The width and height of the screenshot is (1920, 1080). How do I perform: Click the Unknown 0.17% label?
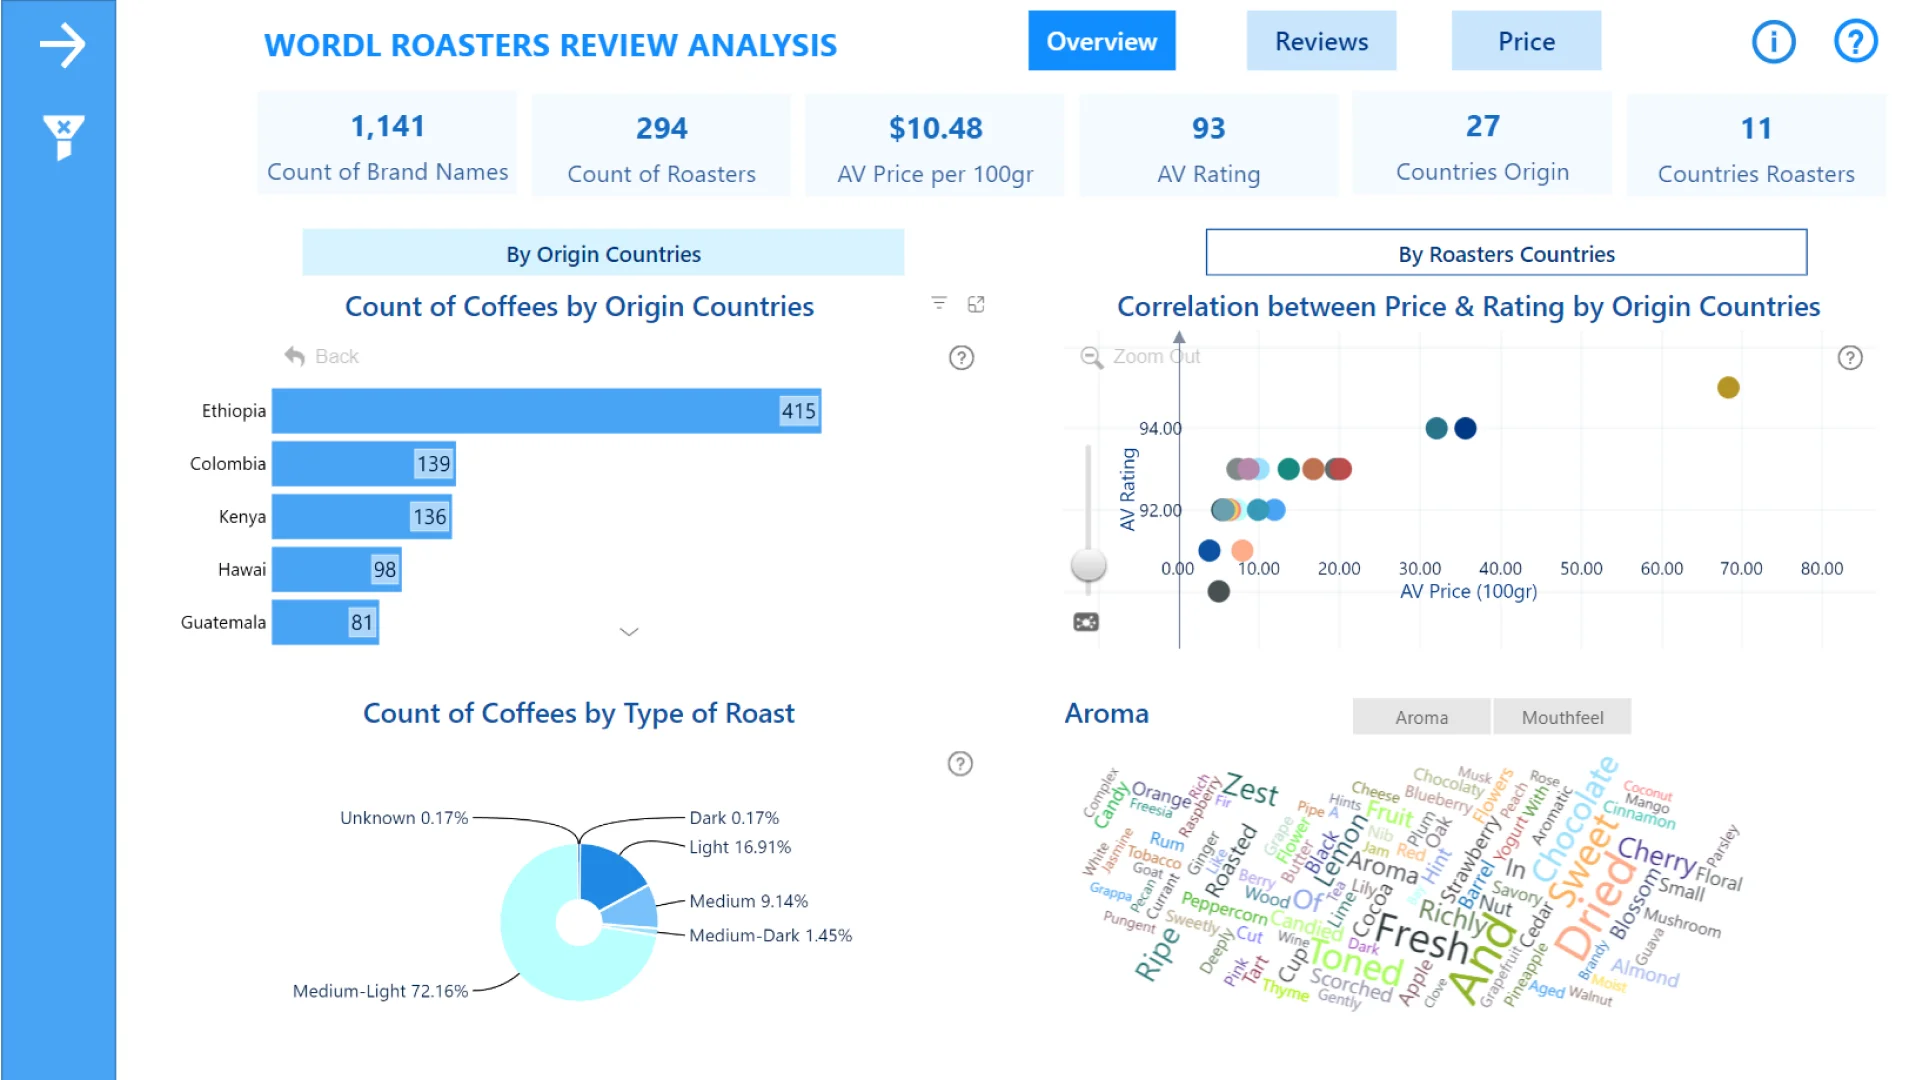(x=404, y=818)
